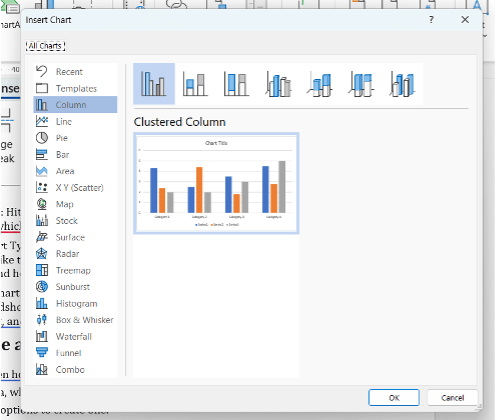Choose the 3-D Stacked Column subtype icon

pos(320,84)
